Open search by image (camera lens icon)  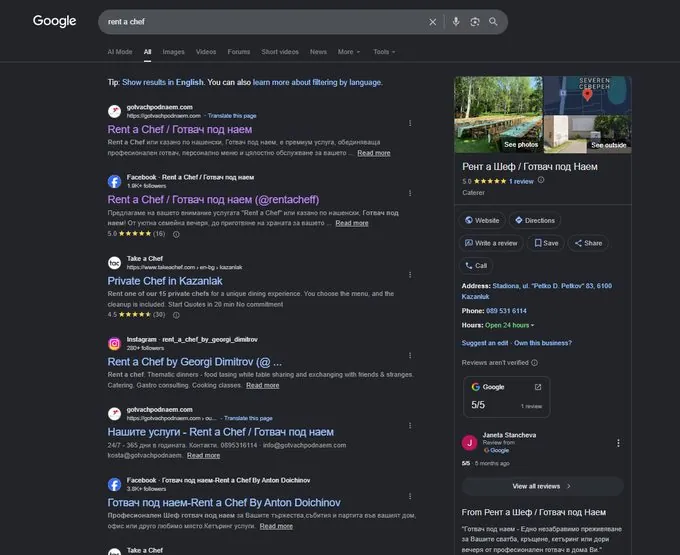(x=475, y=22)
